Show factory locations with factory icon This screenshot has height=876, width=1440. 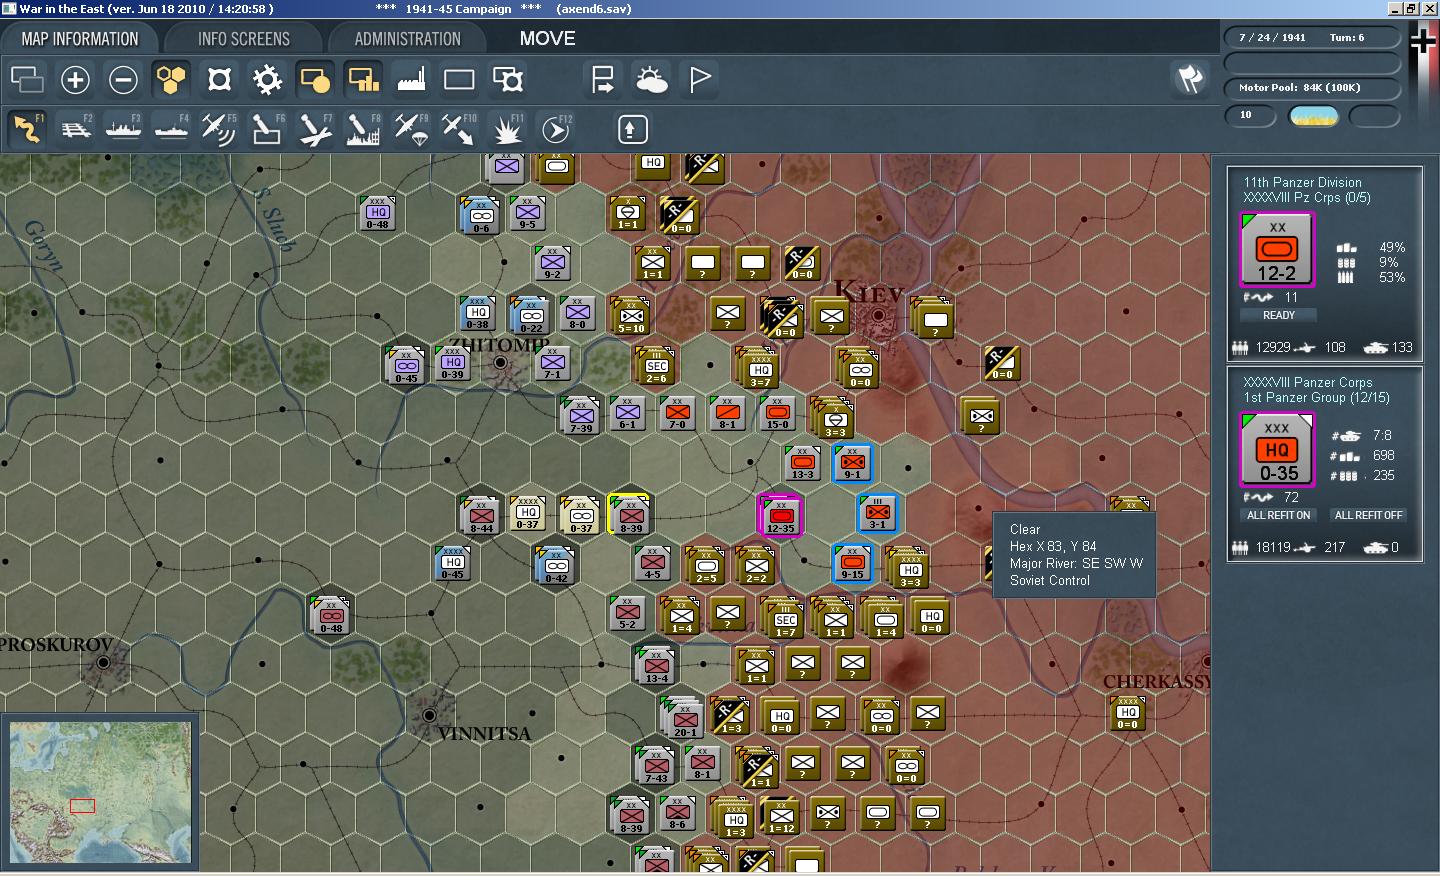(x=411, y=79)
